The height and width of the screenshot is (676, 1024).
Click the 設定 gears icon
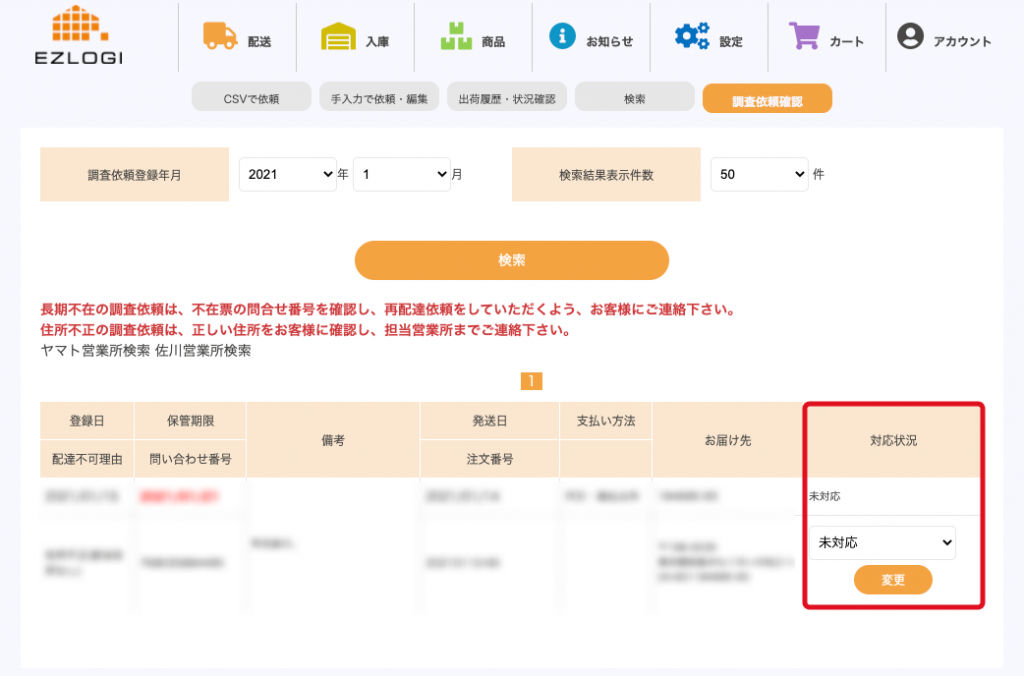click(691, 37)
